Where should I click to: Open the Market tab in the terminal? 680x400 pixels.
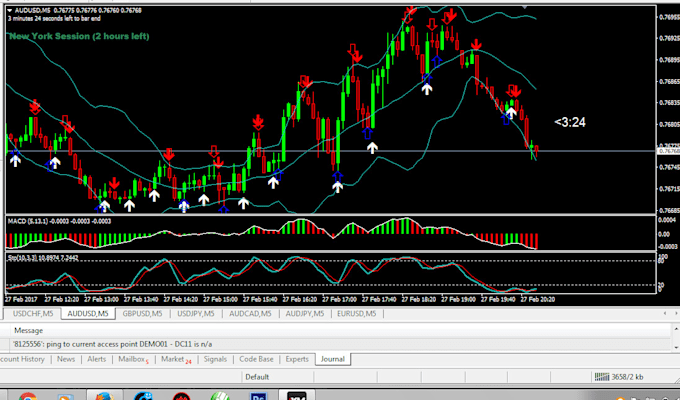click(176, 359)
